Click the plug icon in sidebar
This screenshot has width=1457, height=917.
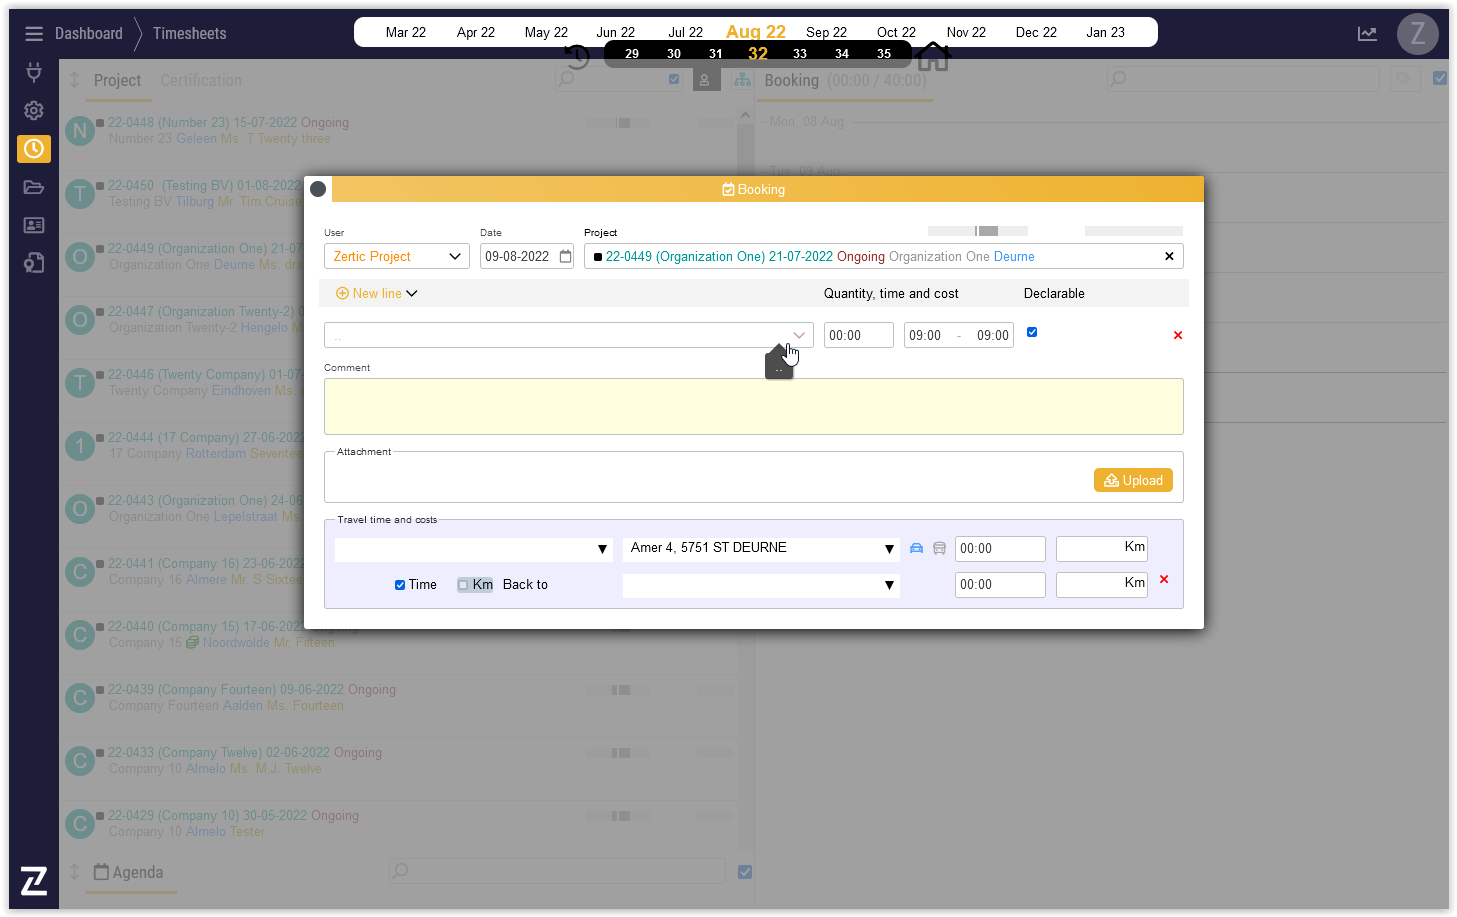pyautogui.click(x=34, y=72)
